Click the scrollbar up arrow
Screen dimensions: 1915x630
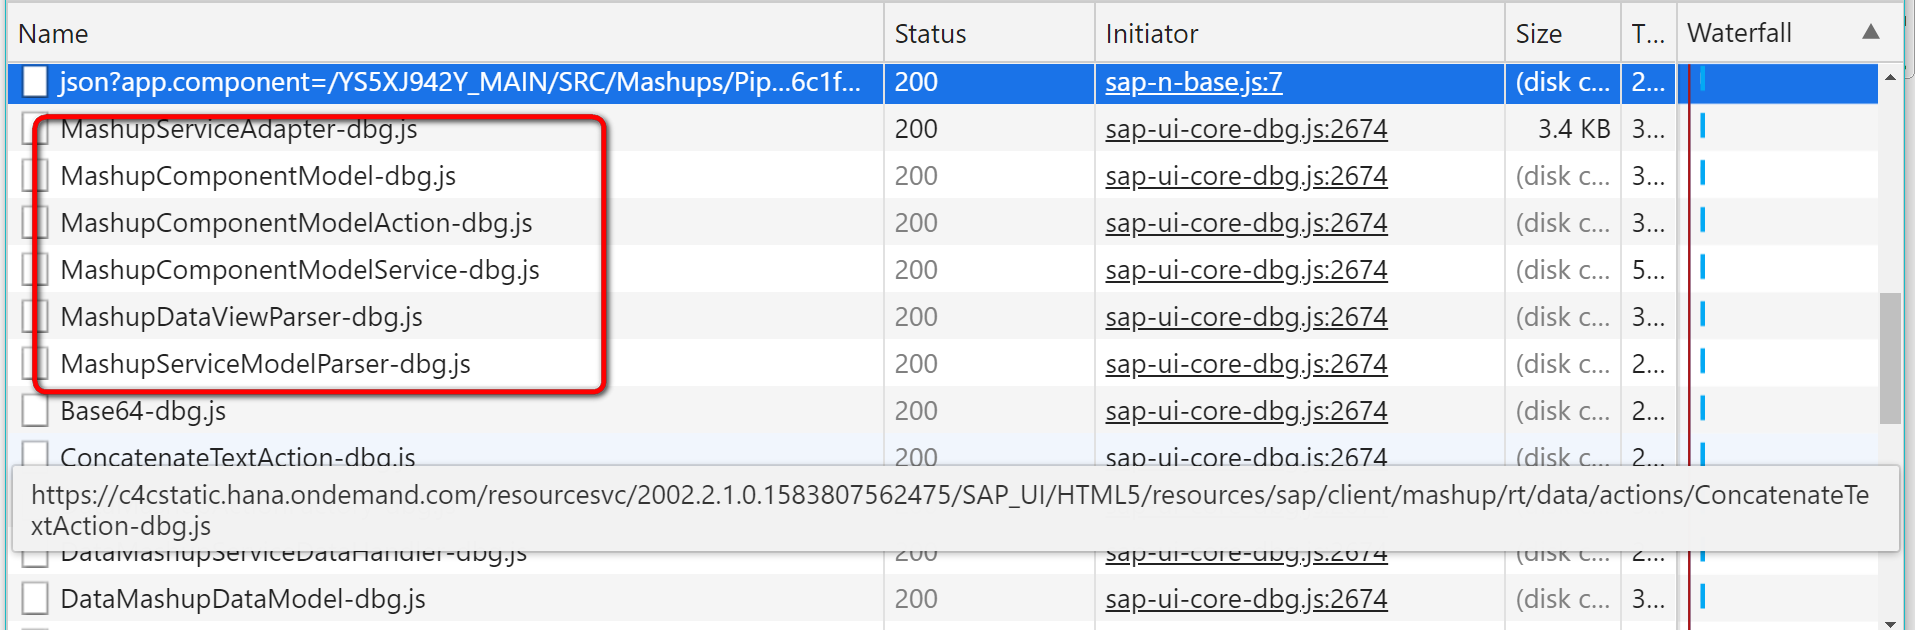pyautogui.click(x=1890, y=76)
